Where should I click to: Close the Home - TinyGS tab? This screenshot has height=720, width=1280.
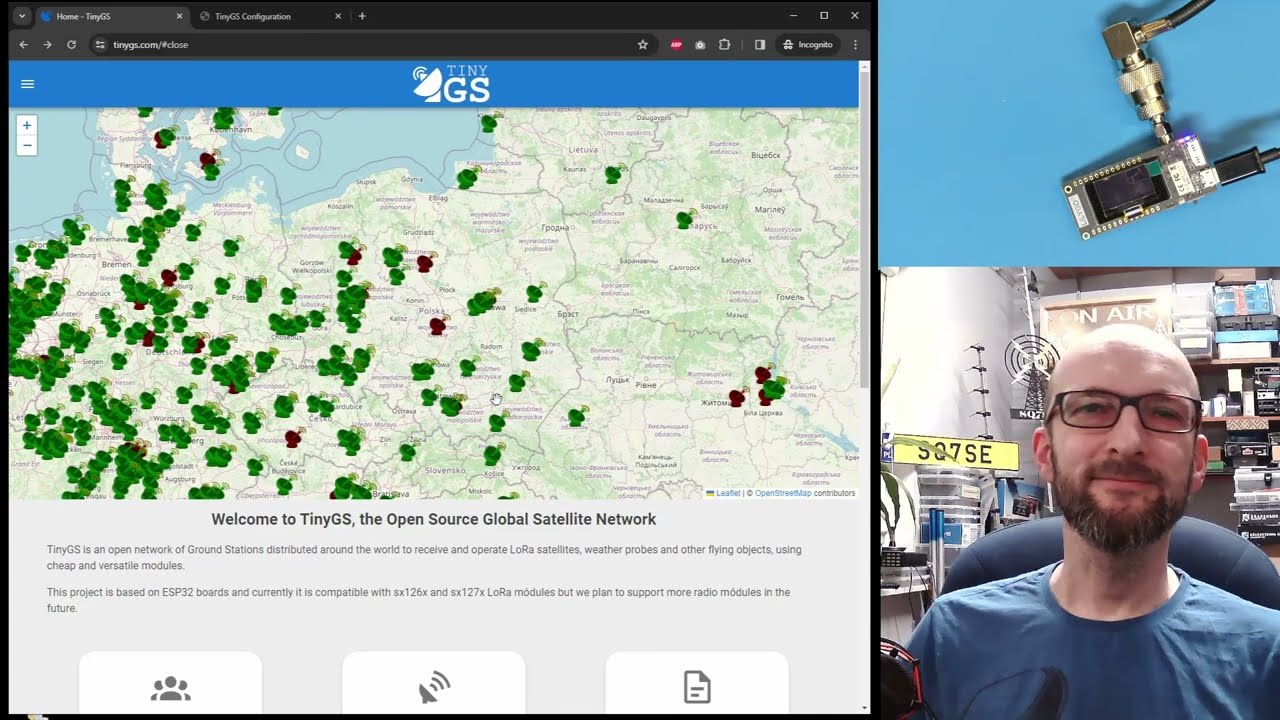[x=179, y=16]
